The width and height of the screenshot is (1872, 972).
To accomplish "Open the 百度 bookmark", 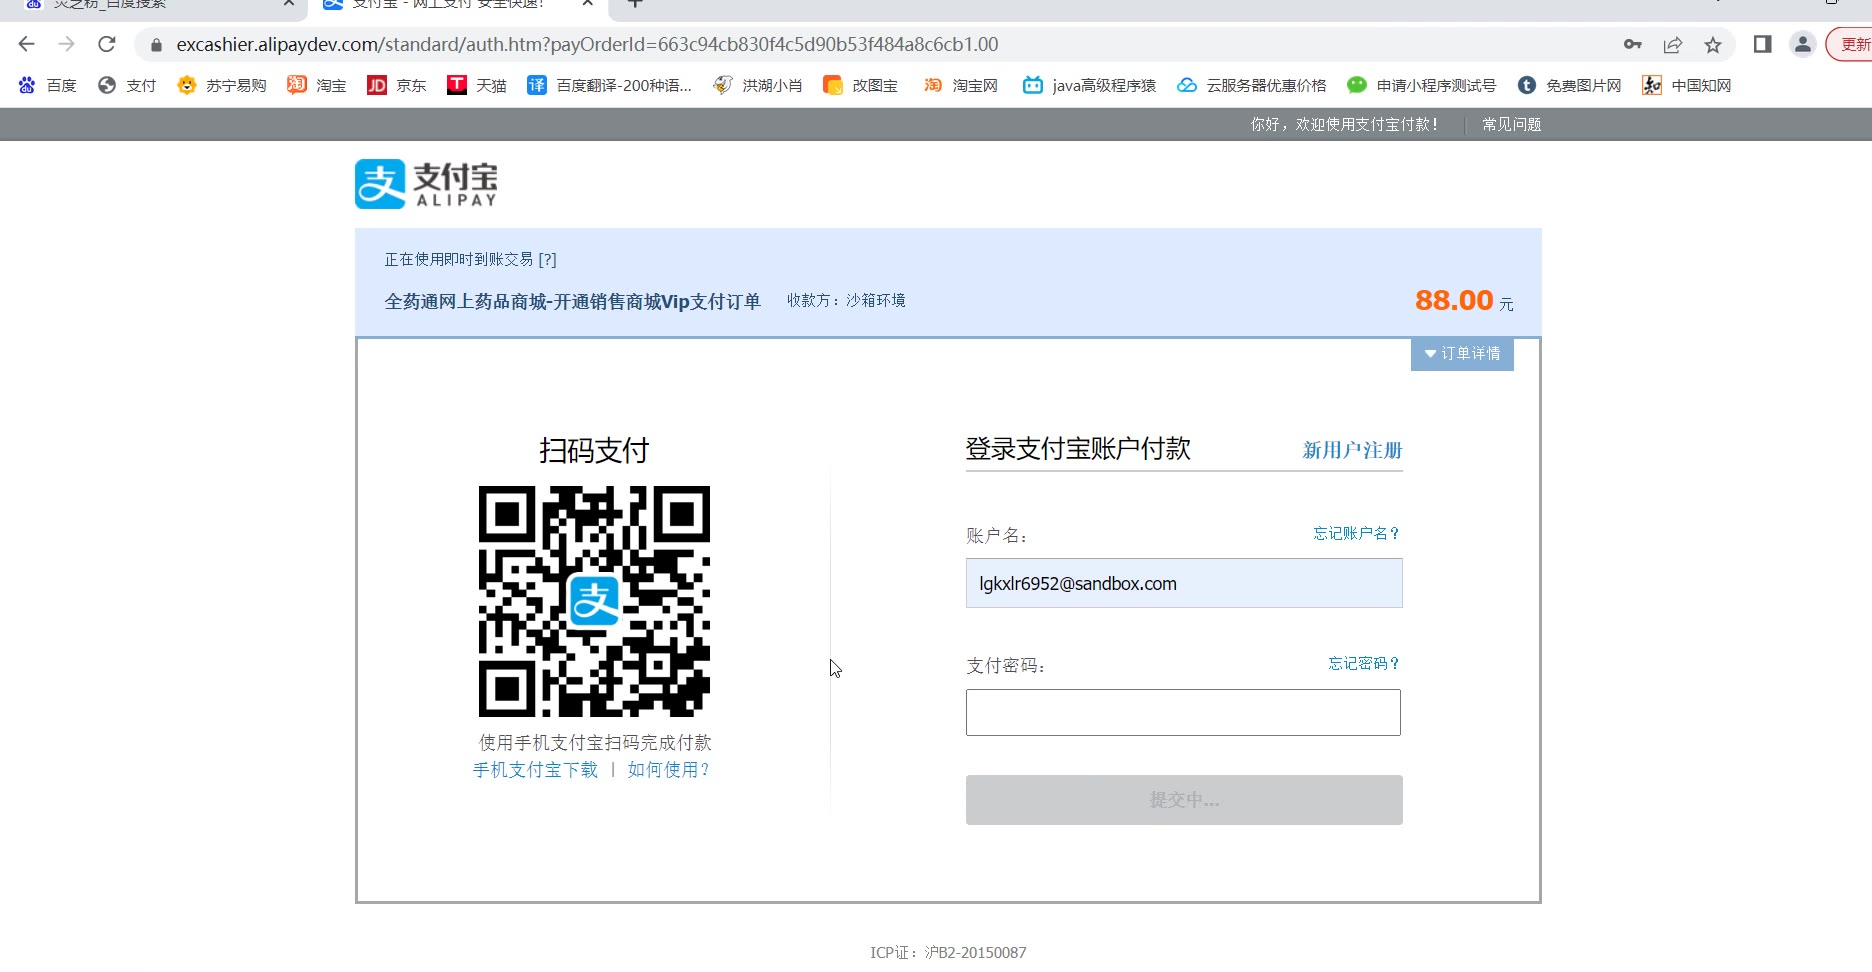I will [x=47, y=85].
